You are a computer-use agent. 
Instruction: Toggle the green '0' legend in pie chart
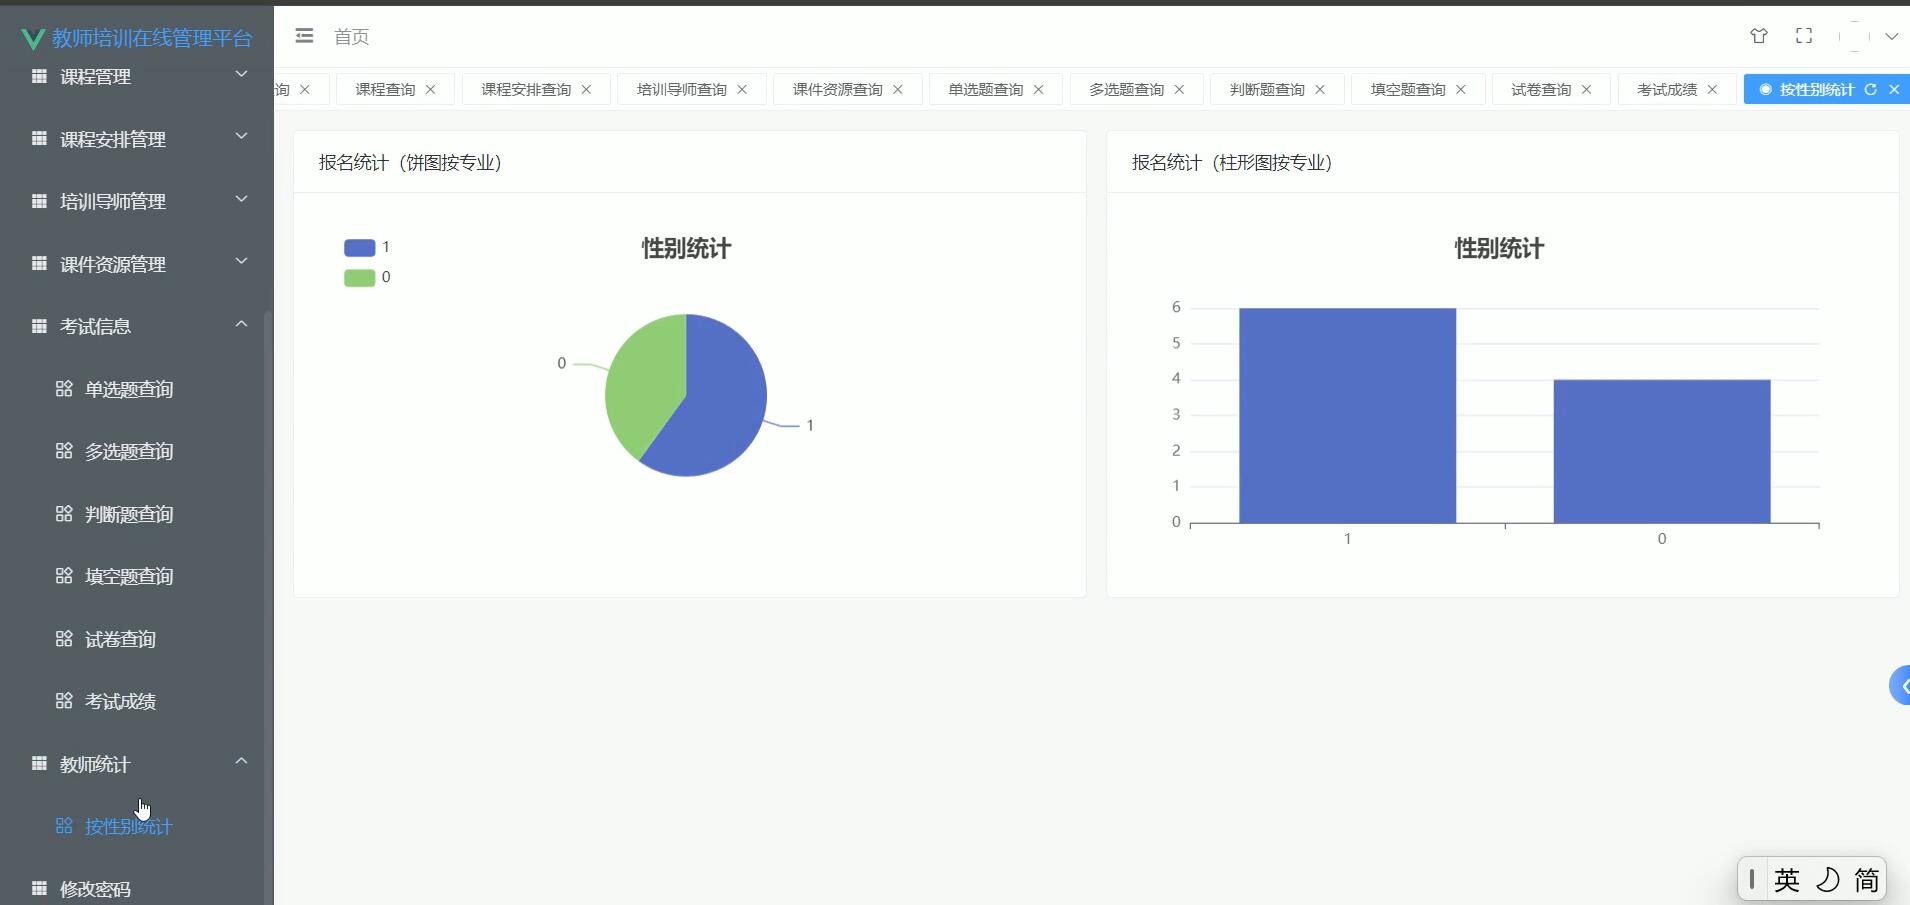tap(368, 277)
